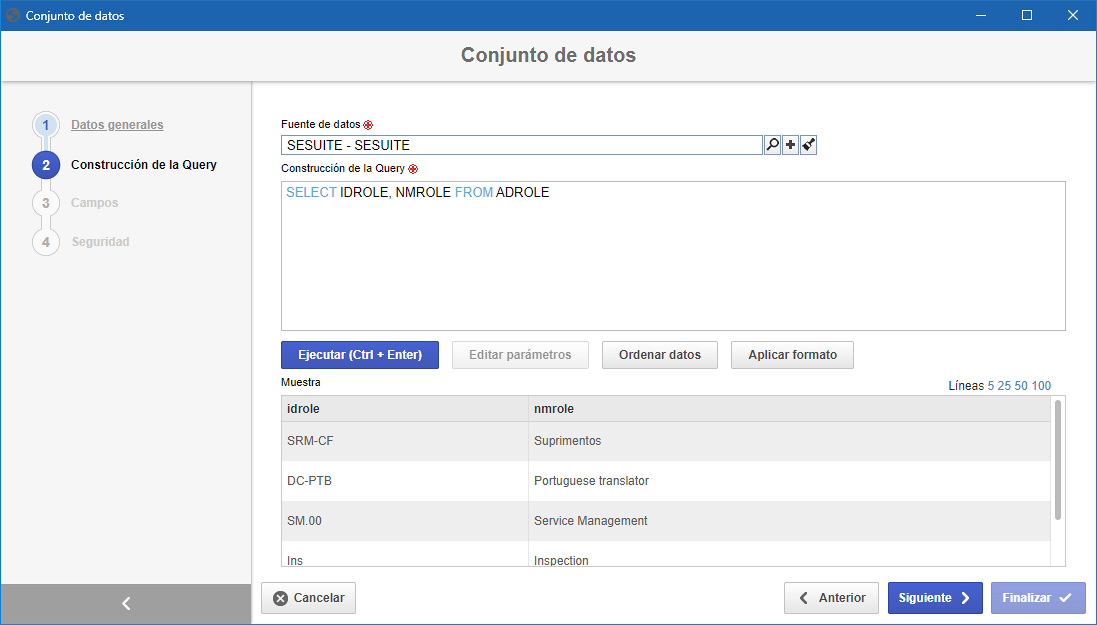
Task: Select SM.00 cell
Action: (x=404, y=521)
